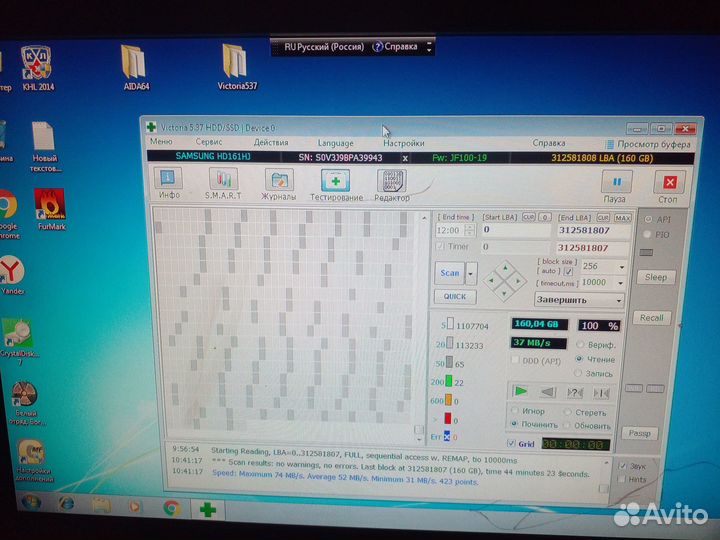Click the Sleep button
This screenshot has height=540, width=720.
point(656,277)
